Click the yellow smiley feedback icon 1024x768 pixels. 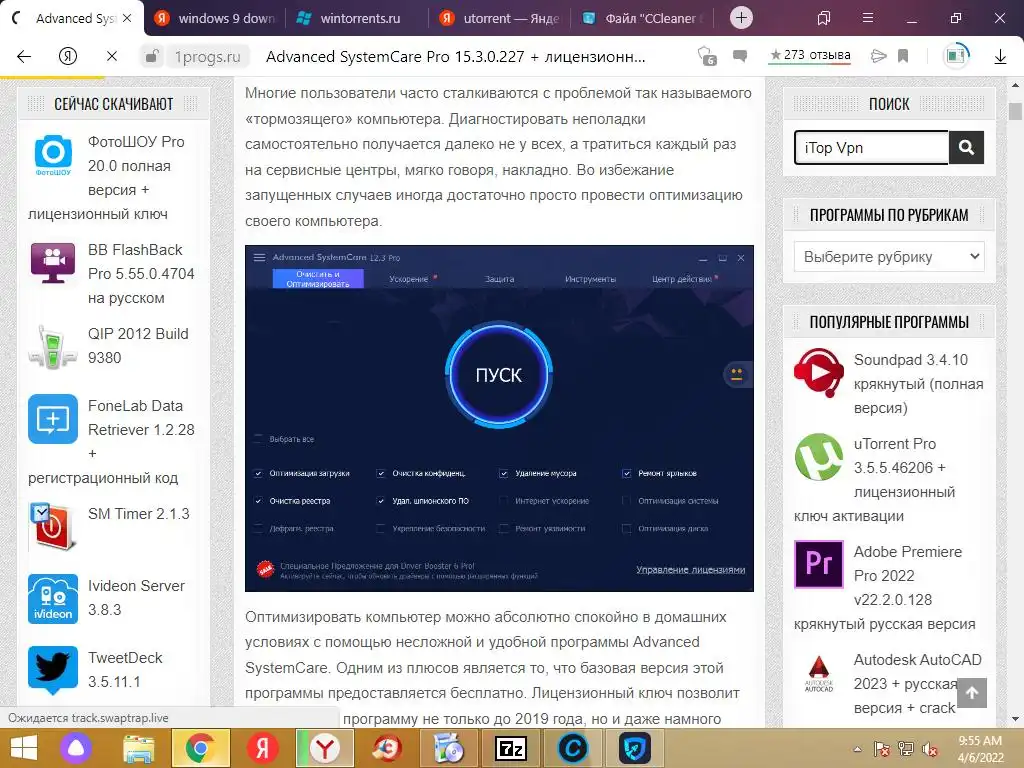pyautogui.click(x=737, y=374)
